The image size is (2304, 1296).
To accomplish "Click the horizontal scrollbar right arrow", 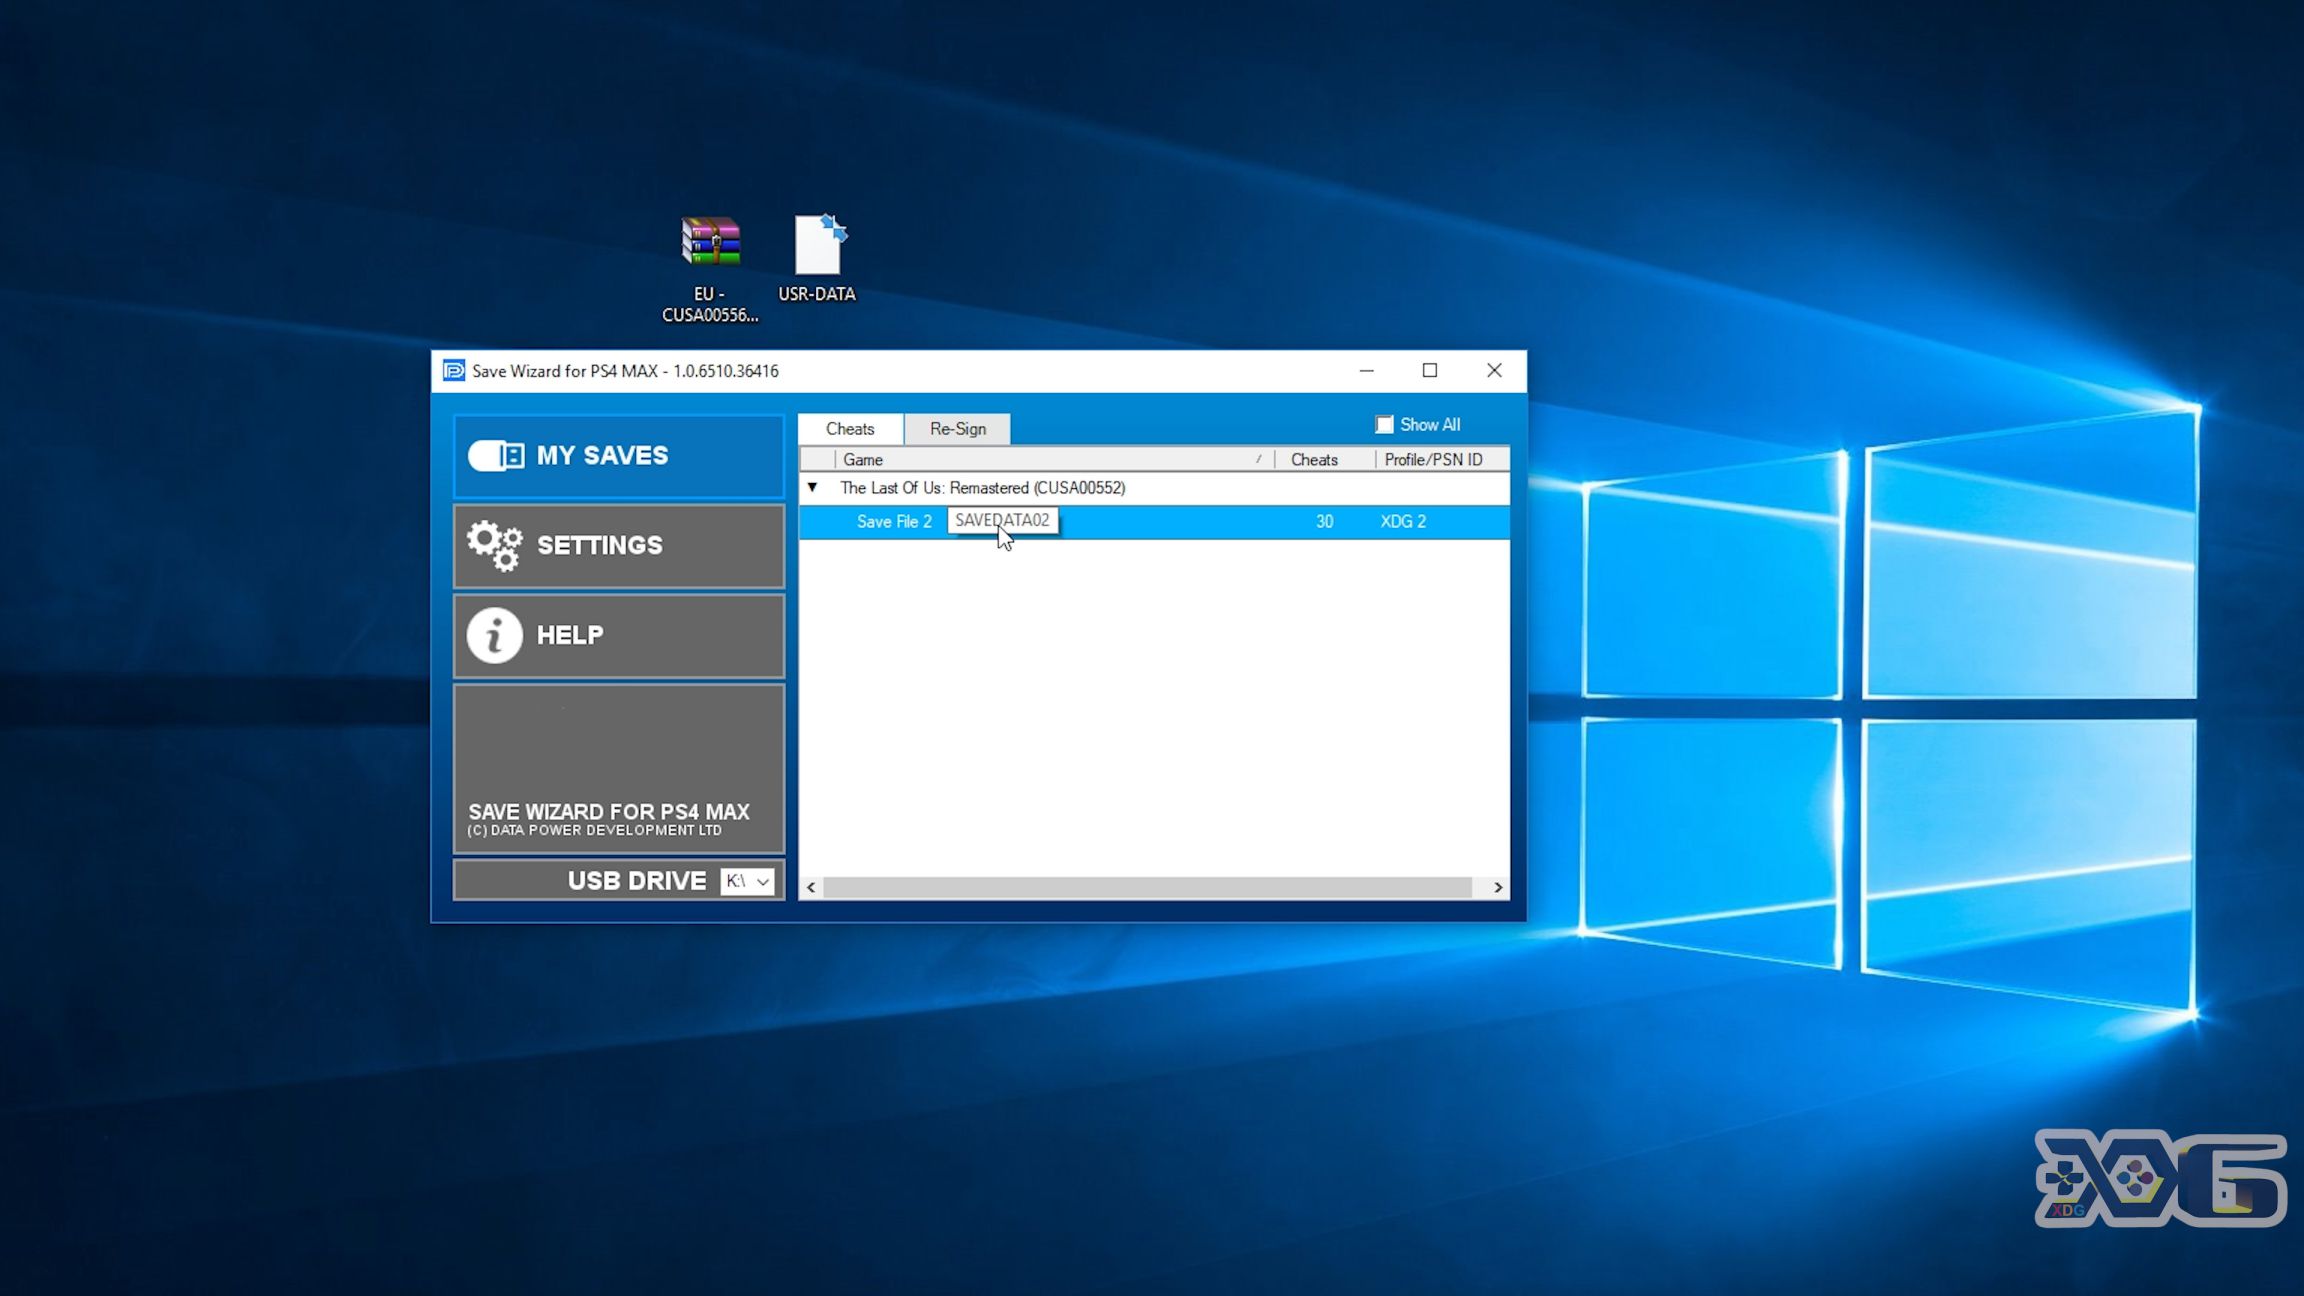I will click(1497, 888).
